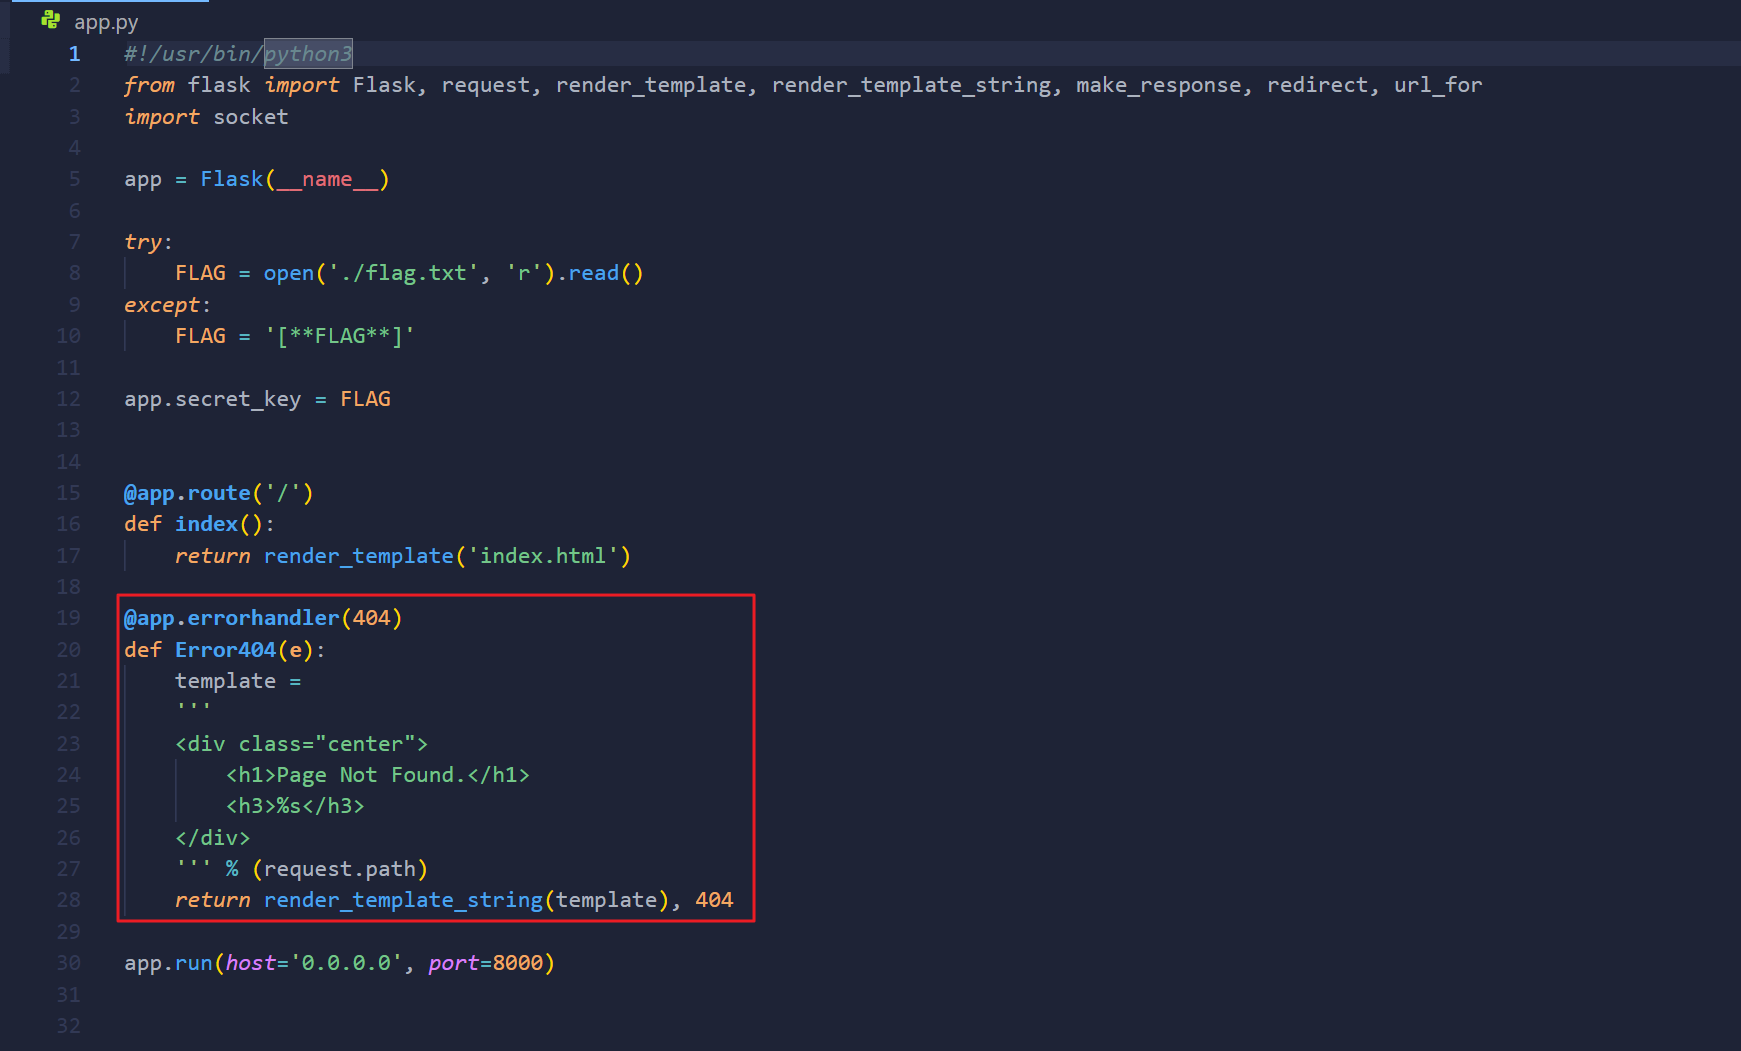Click the 'index.html' template string
Screen dimensions: 1741x1051
(544, 556)
